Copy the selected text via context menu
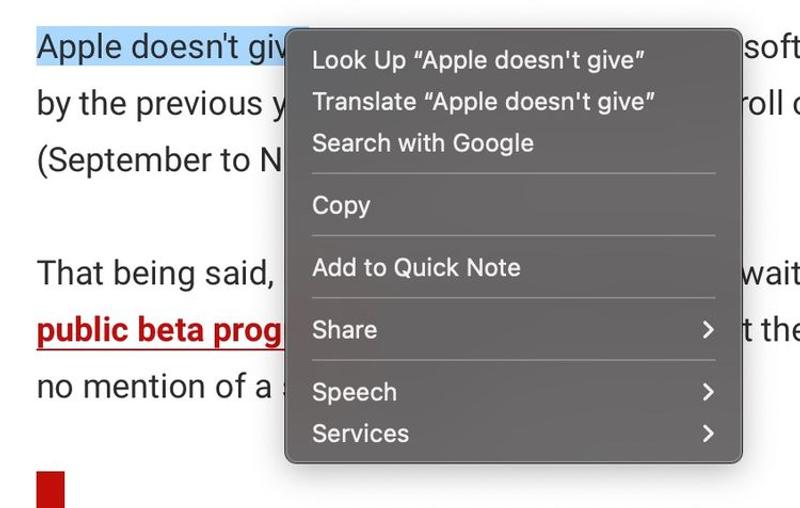 point(341,205)
